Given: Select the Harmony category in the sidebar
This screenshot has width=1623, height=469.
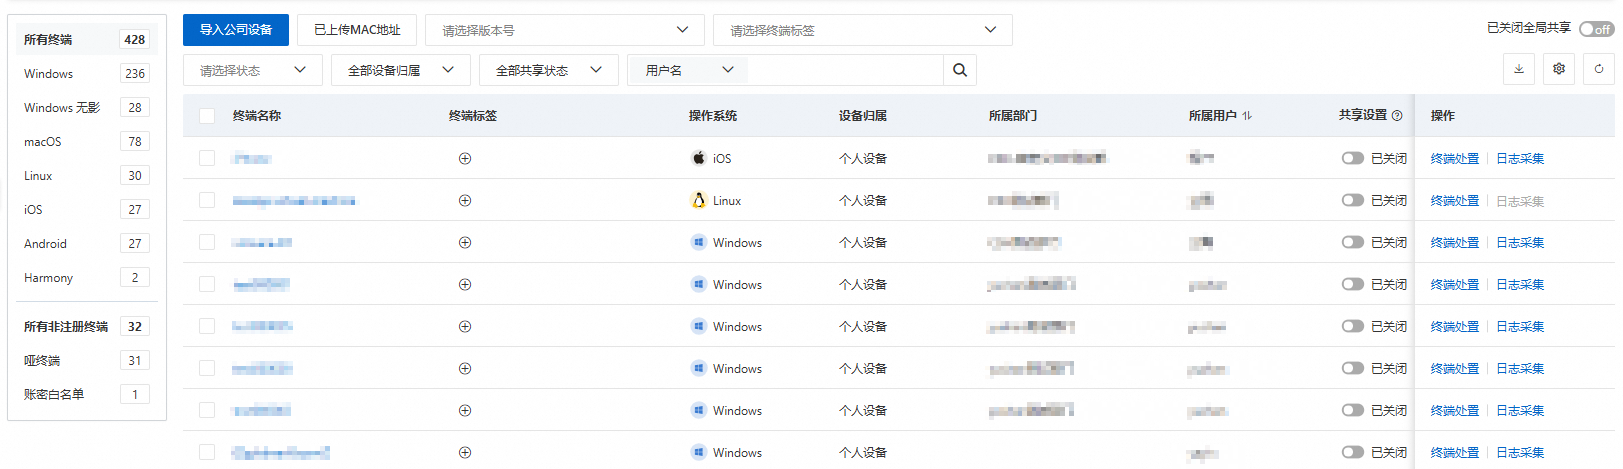Looking at the screenshot, I should [86, 277].
